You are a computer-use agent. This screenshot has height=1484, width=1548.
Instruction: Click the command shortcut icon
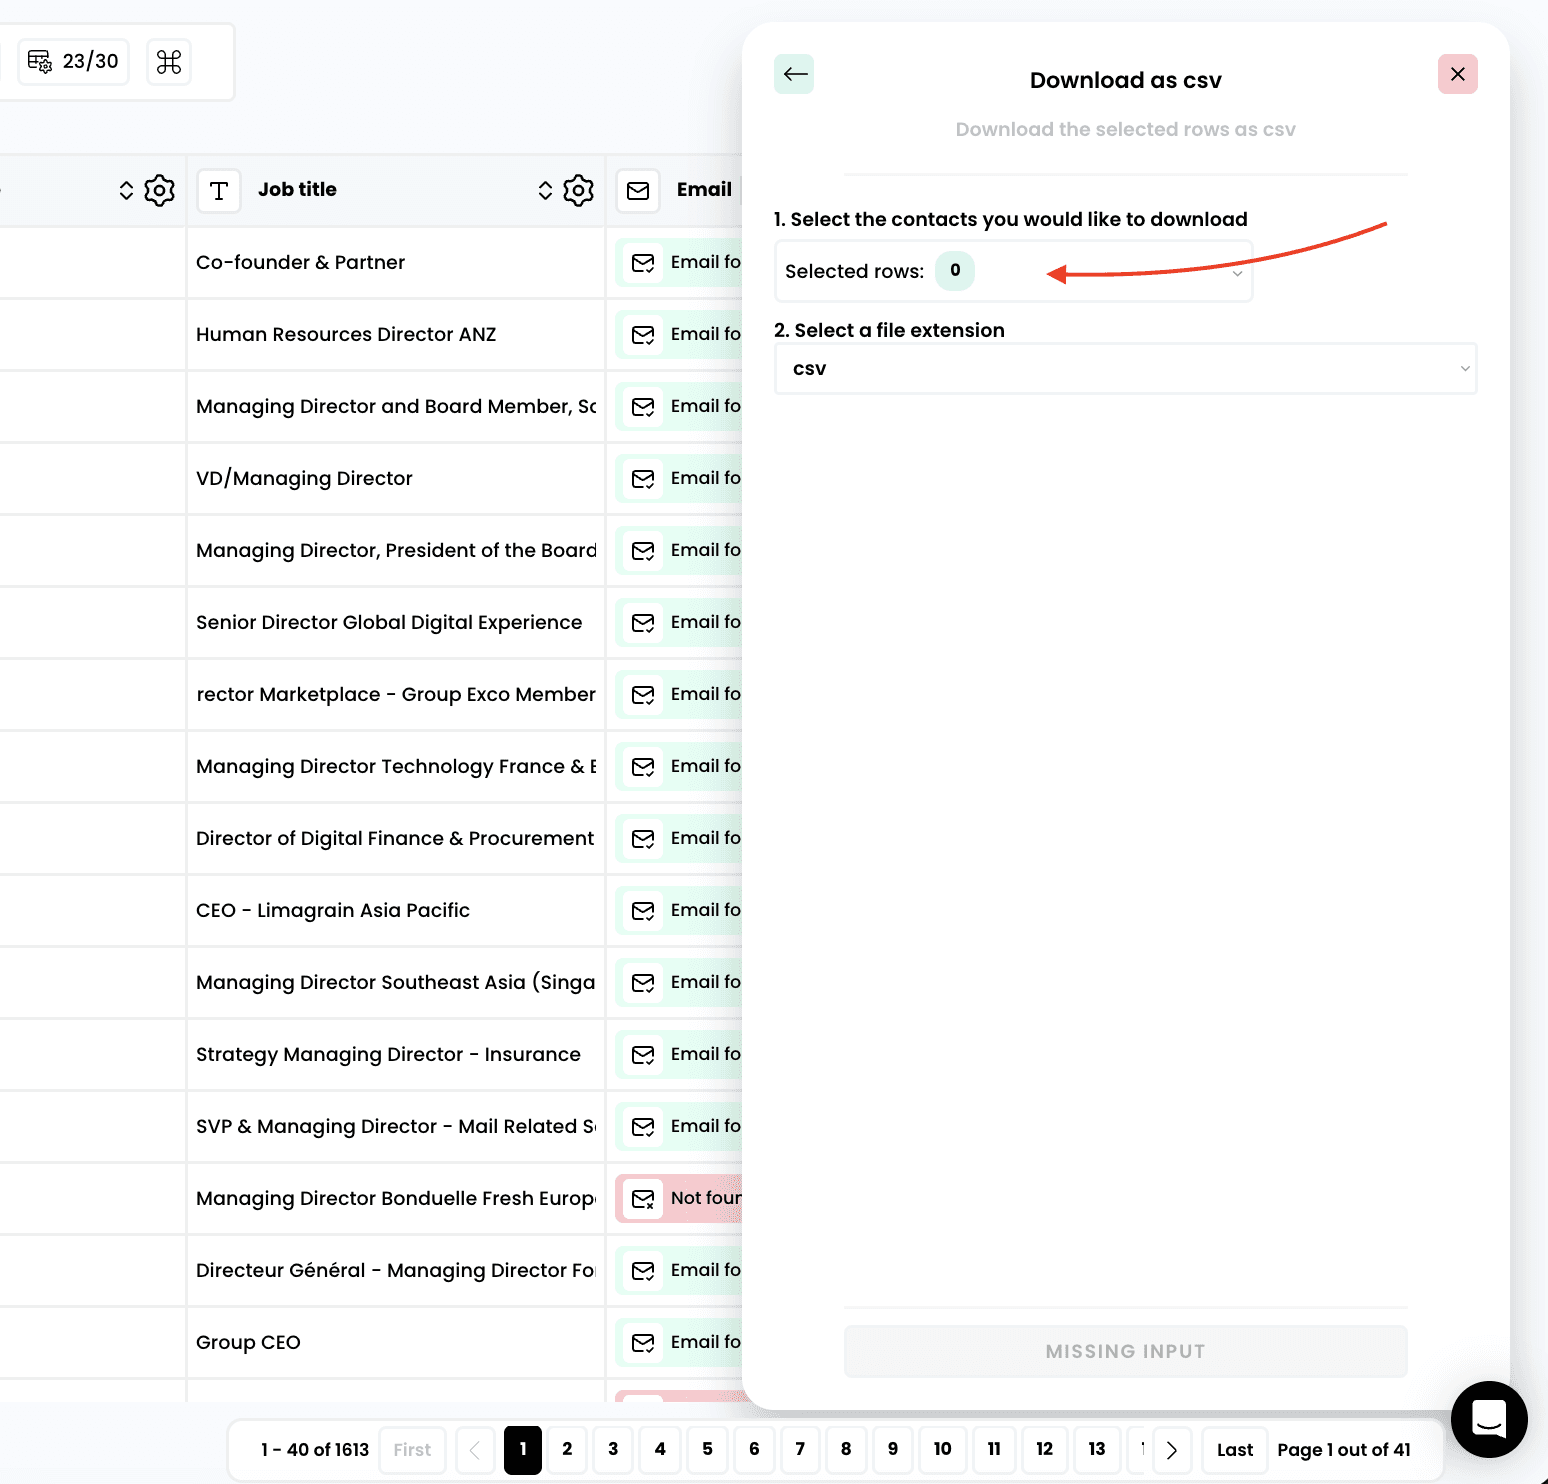(x=169, y=62)
